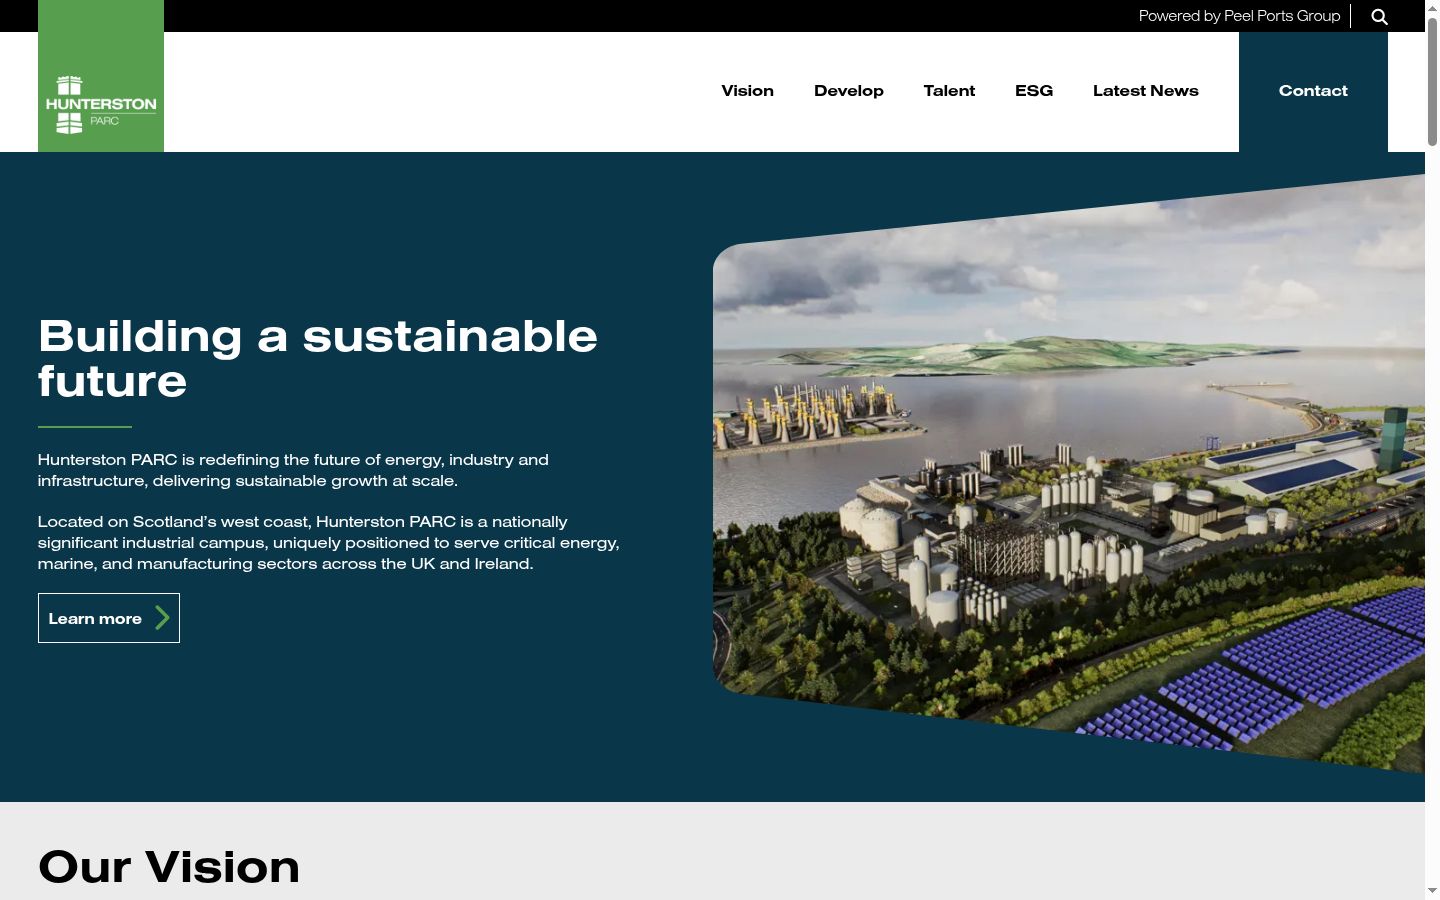1440x900 pixels.
Task: Open the search magnifier icon
Action: pyautogui.click(x=1379, y=16)
